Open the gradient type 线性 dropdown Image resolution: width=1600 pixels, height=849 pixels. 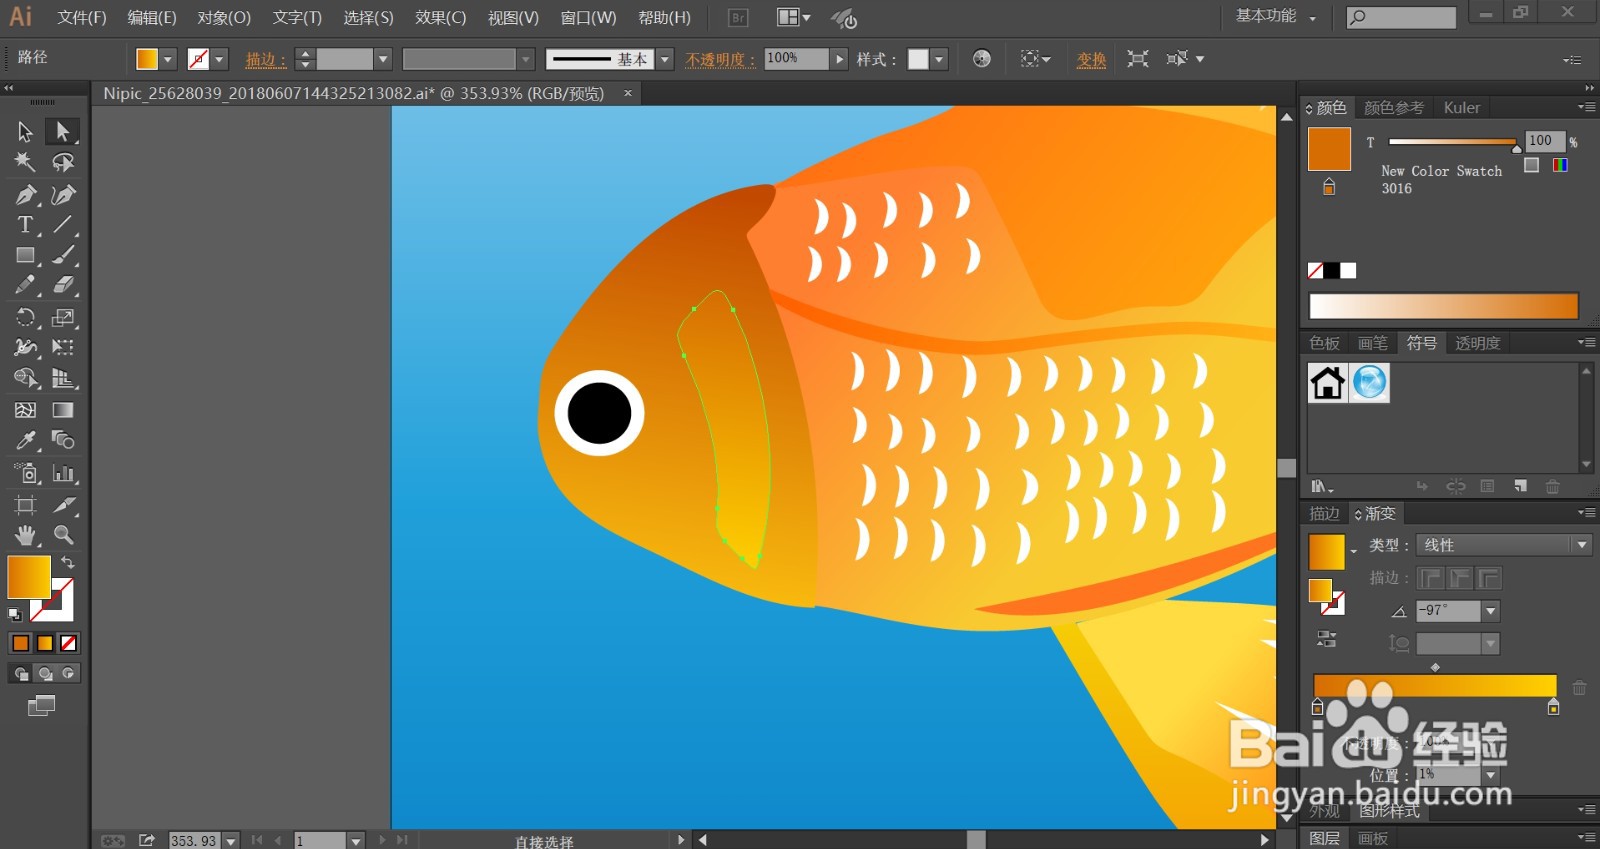pyautogui.click(x=1503, y=545)
